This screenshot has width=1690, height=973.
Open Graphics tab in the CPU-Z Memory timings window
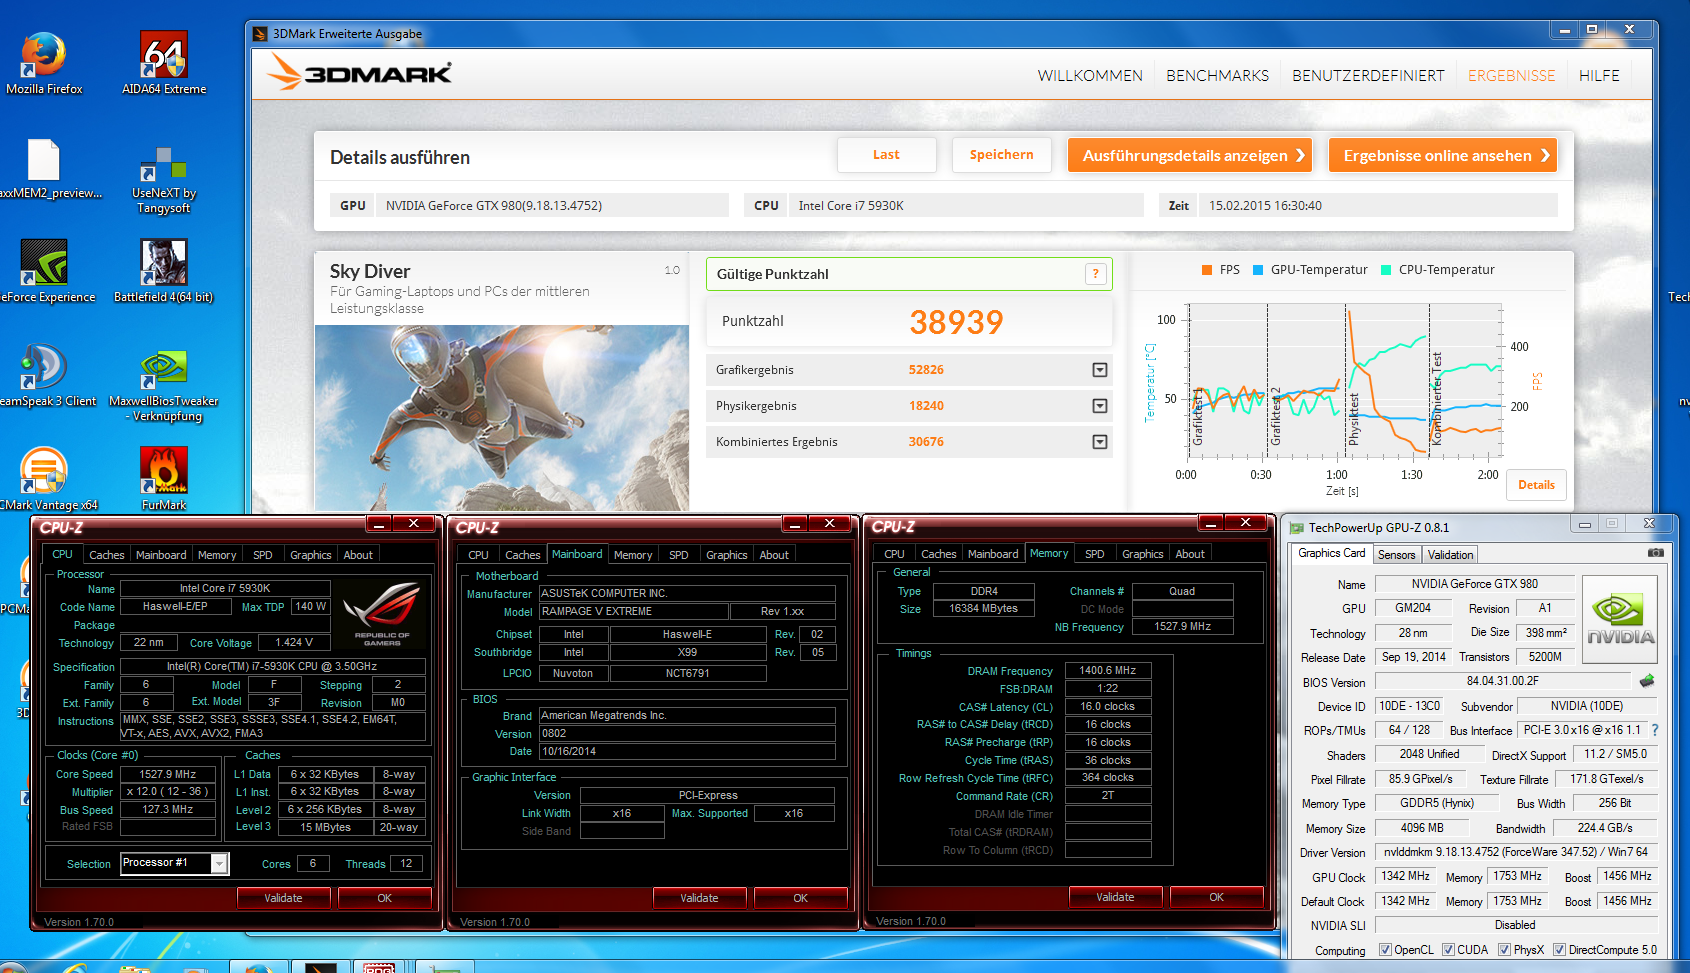point(1143,554)
